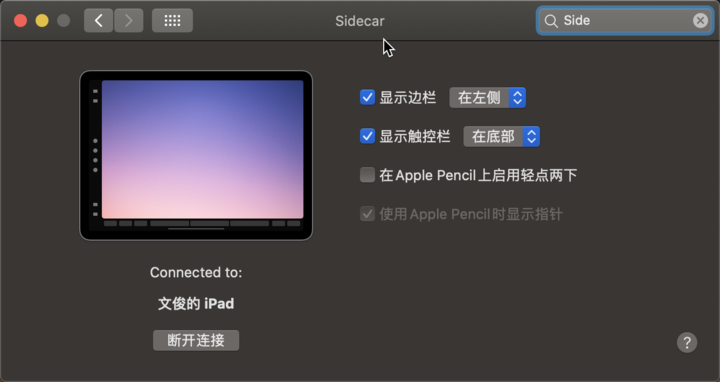Viewport: 720px width, 382px height.
Task: Close the Sidecar window with red button
Action: (x=20, y=21)
